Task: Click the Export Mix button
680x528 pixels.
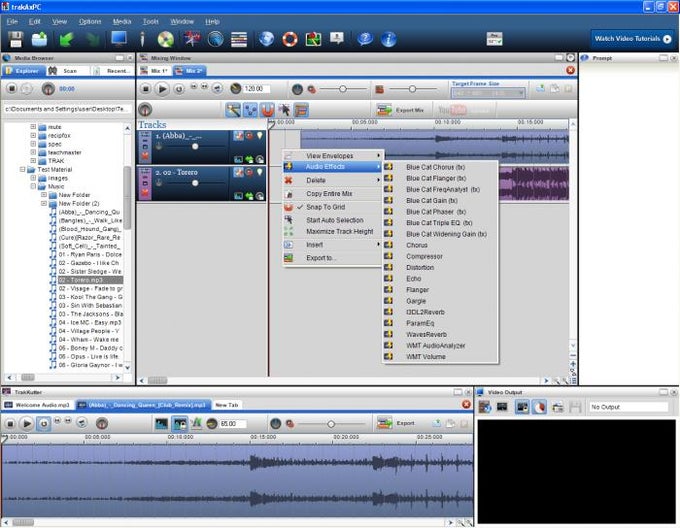Action: point(400,110)
